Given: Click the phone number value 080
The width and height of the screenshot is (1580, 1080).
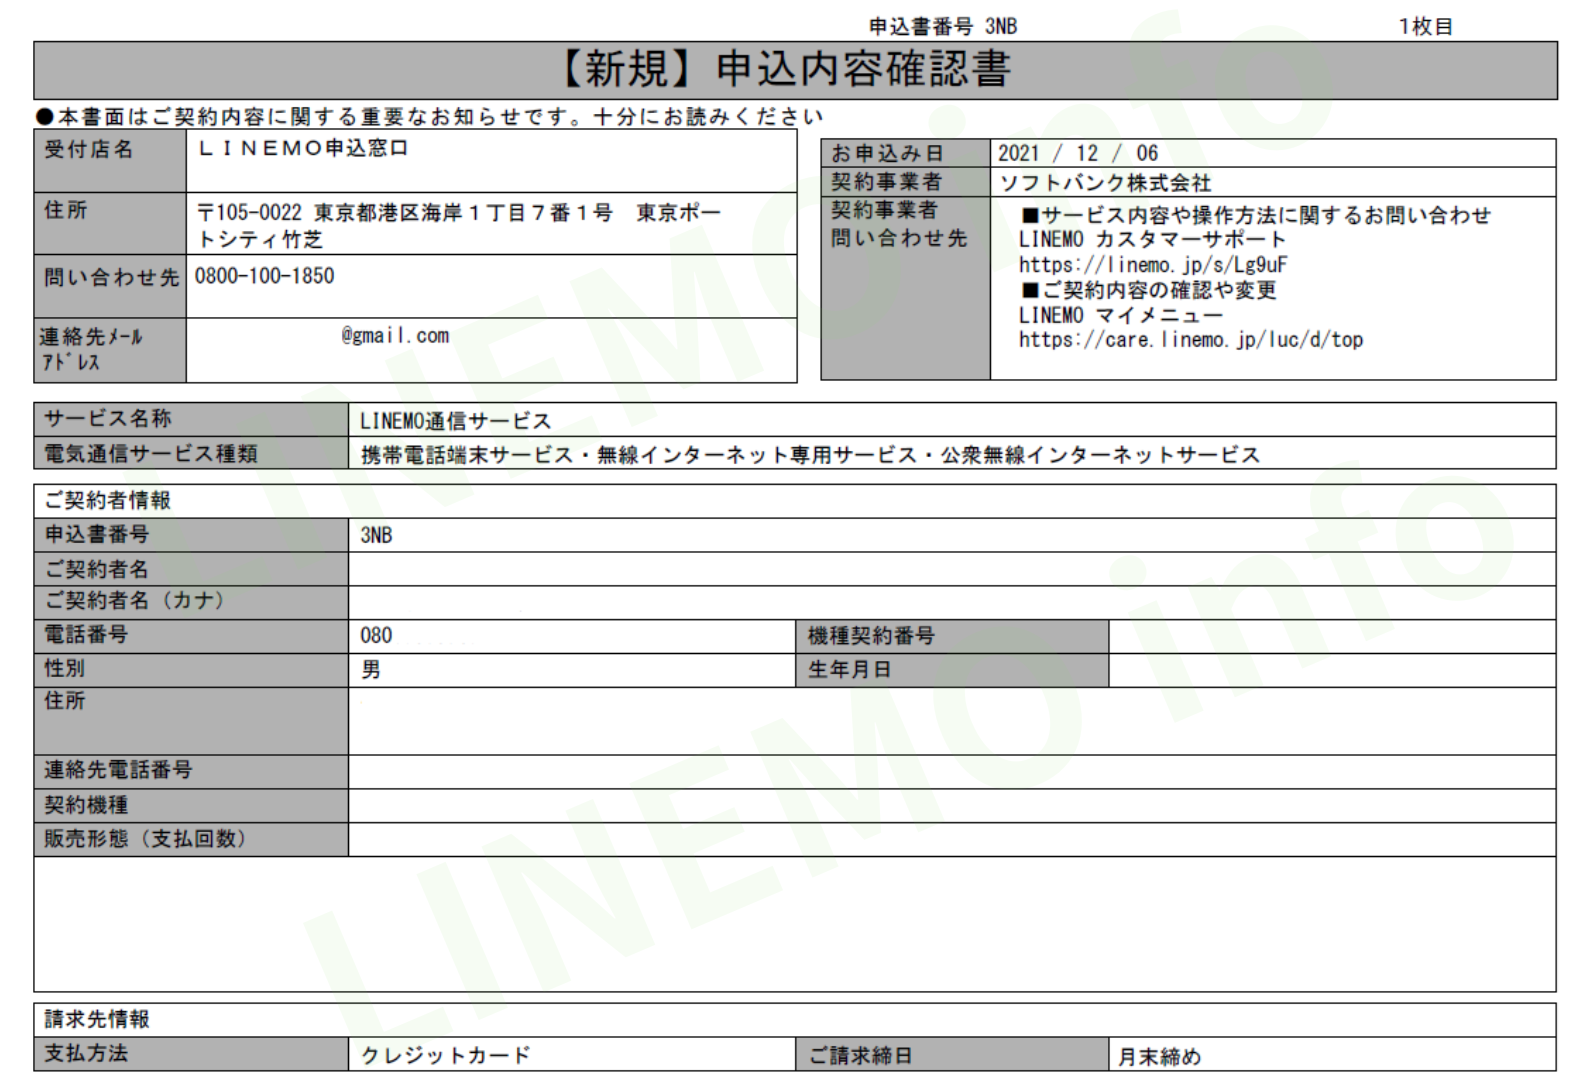Looking at the screenshot, I should click(376, 635).
